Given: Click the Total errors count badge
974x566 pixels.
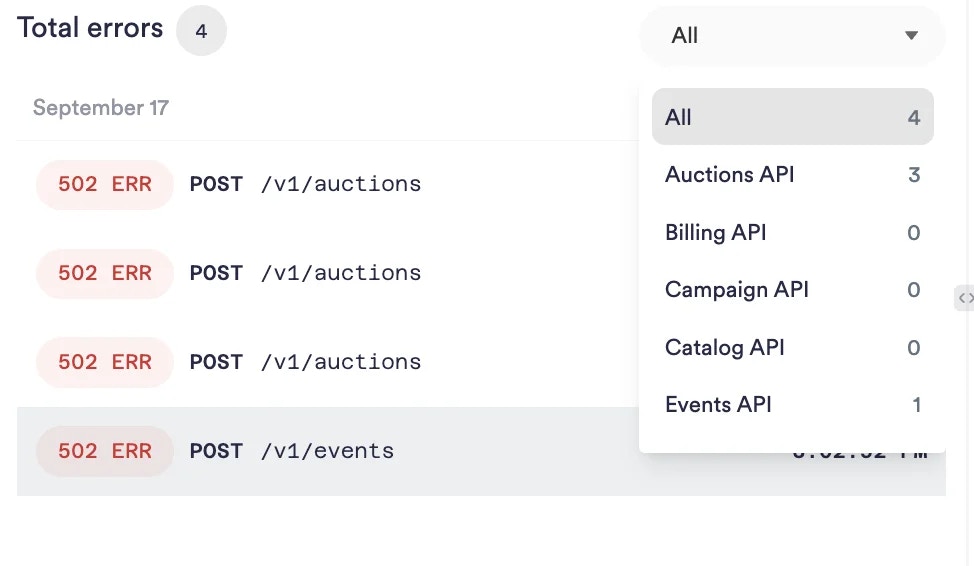Looking at the screenshot, I should pyautogui.click(x=201, y=31).
